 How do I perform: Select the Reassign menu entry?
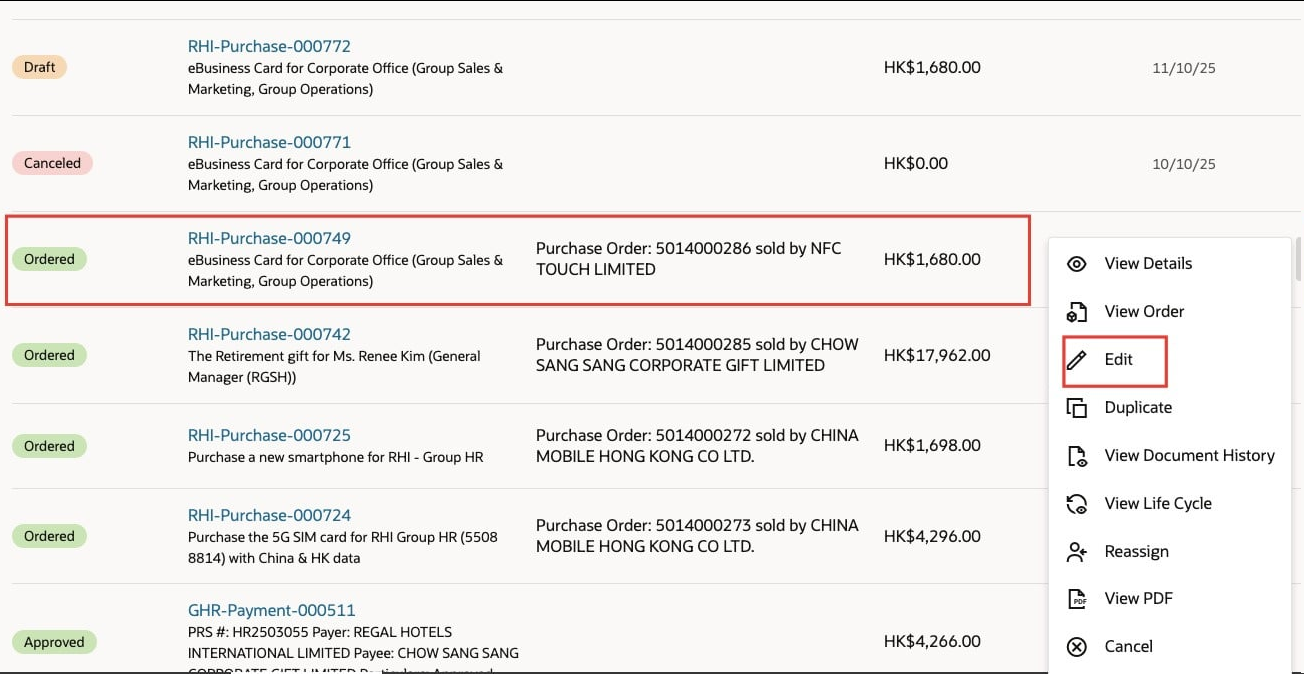[1136, 552]
